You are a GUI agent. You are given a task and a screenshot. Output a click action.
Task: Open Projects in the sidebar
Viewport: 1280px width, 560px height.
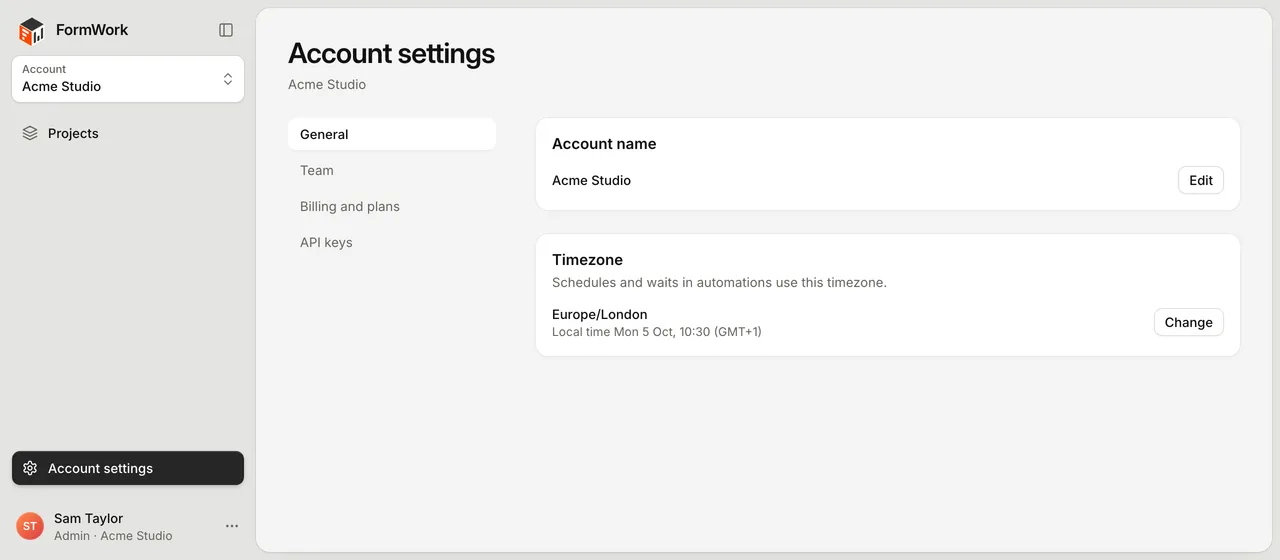128,133
